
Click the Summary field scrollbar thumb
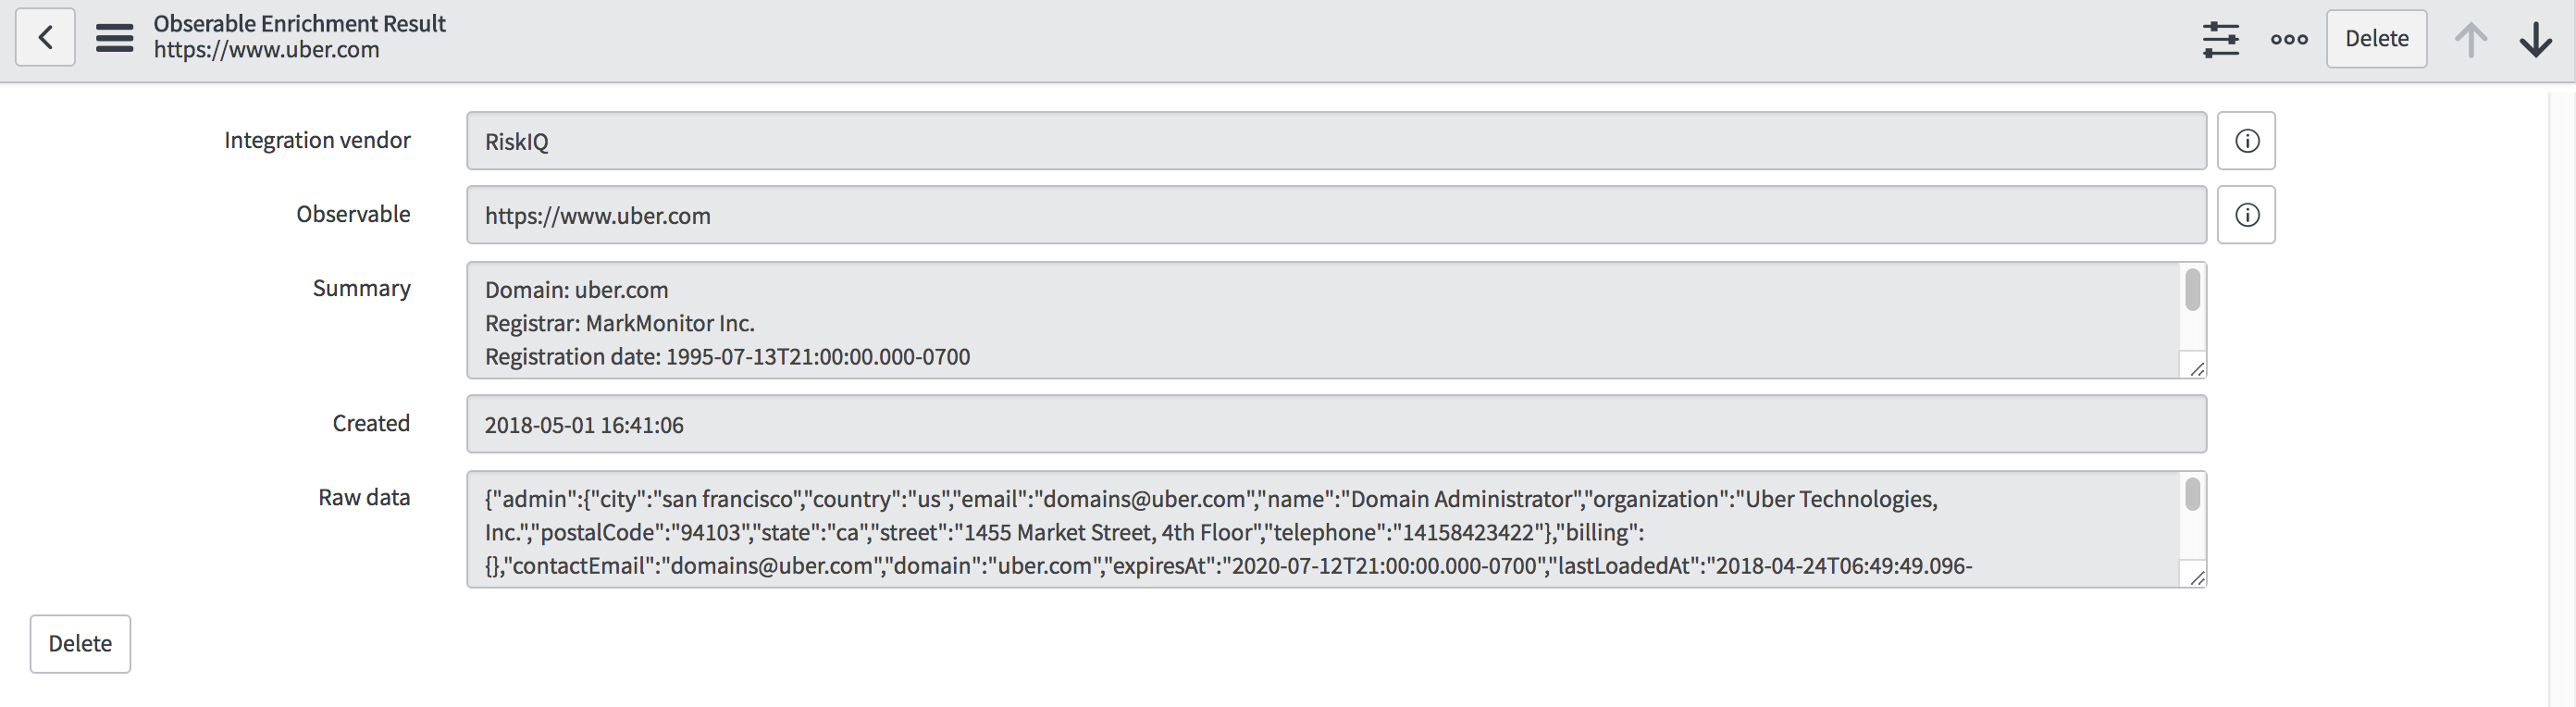[2193, 290]
